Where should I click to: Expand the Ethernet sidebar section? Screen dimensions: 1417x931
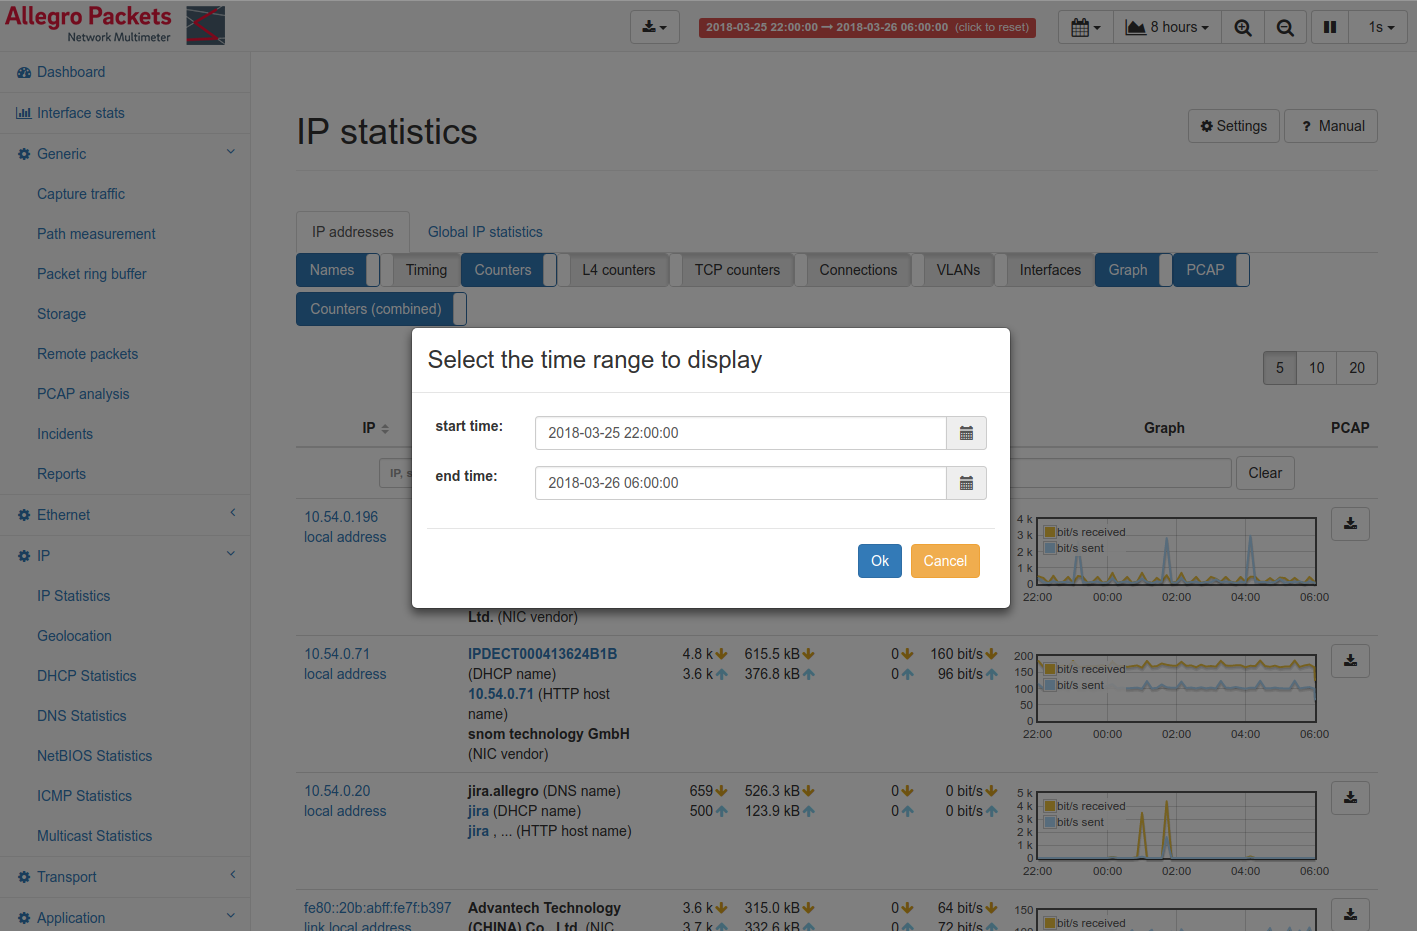tap(64, 515)
